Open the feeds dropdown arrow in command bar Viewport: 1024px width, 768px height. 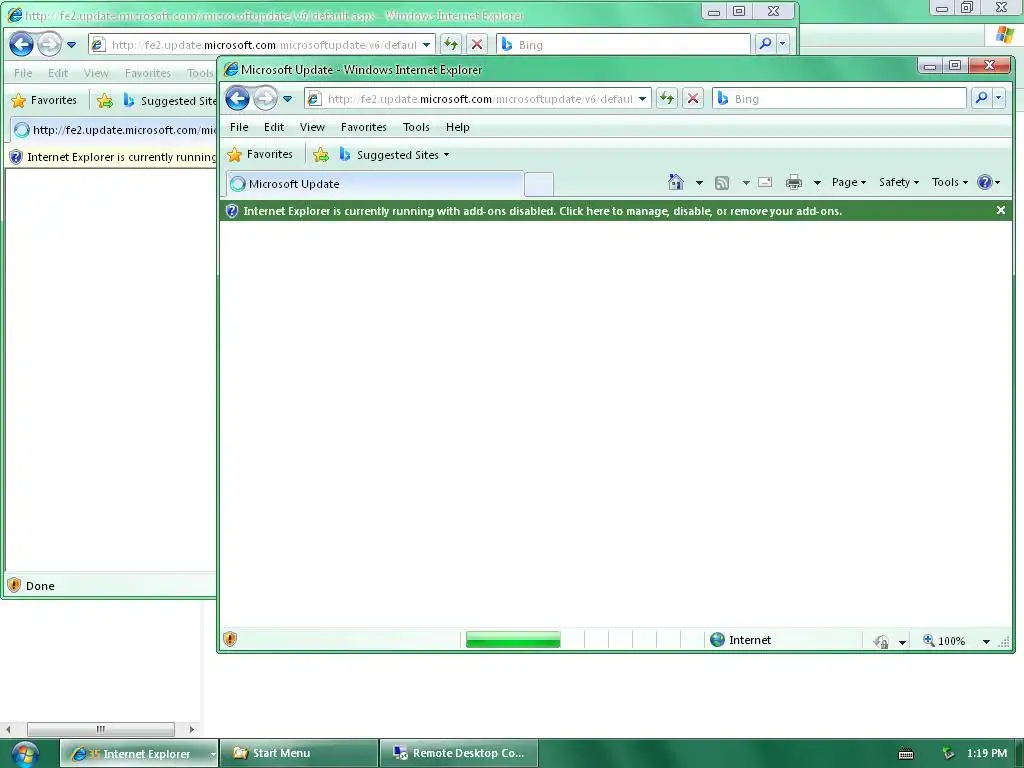pos(746,183)
